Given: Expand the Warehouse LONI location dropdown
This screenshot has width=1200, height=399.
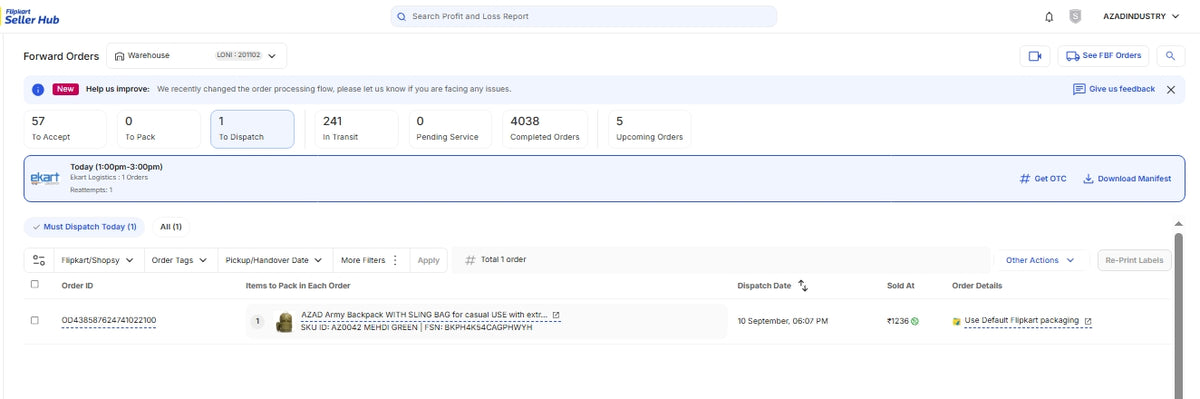Looking at the screenshot, I should (196, 56).
